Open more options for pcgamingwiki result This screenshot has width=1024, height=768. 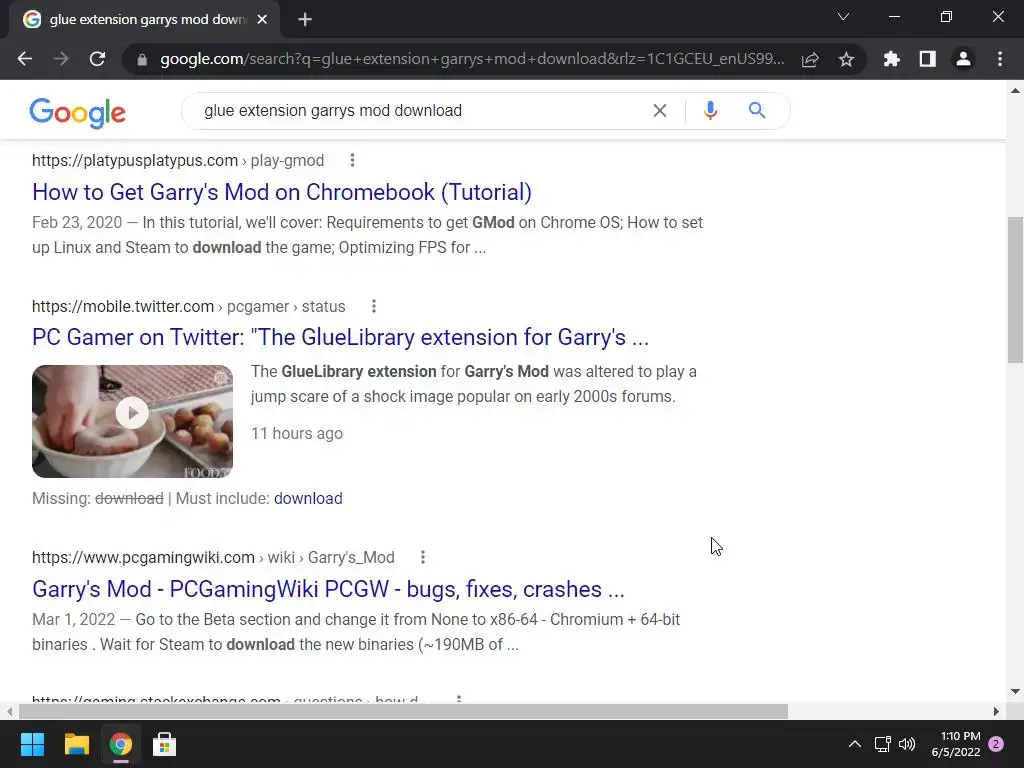pos(423,557)
